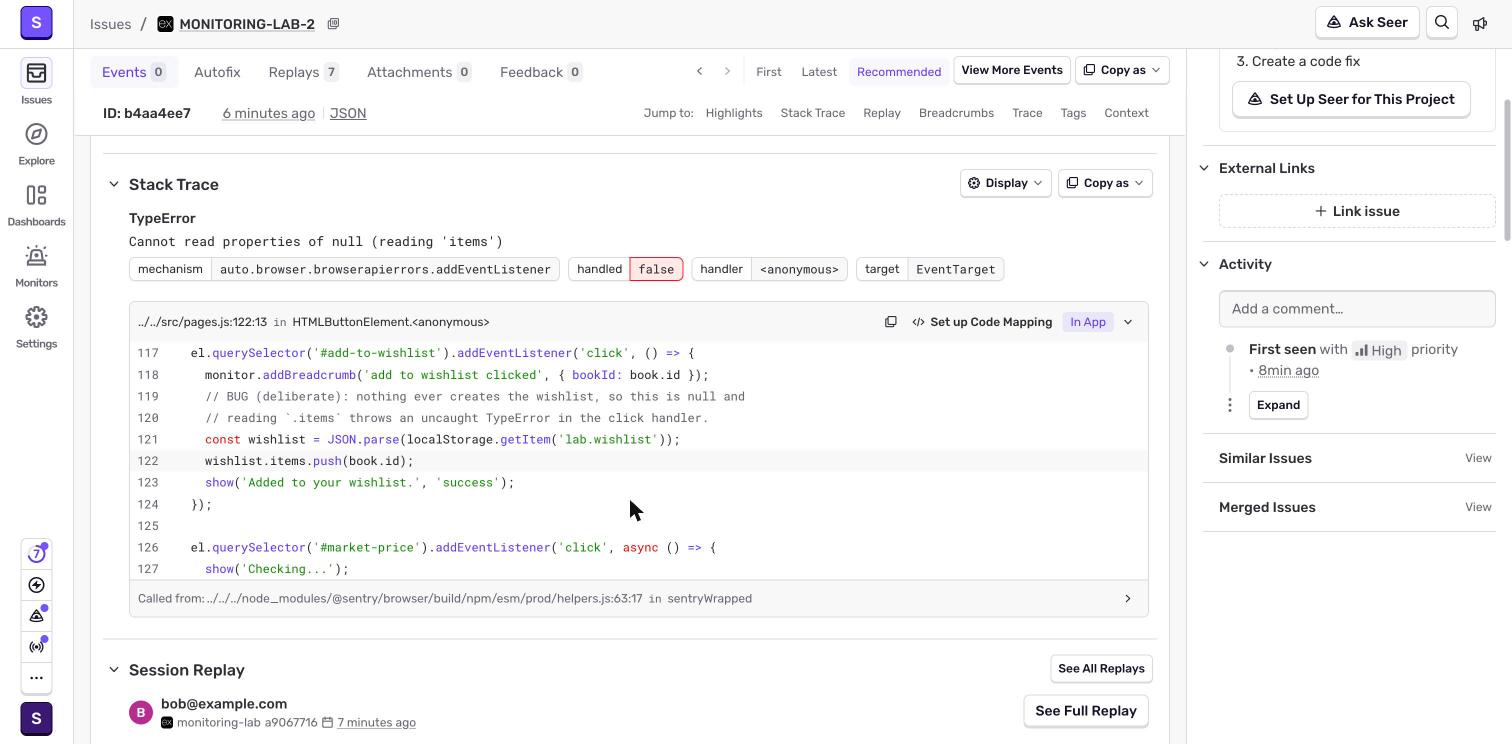Screen dimensions: 1512x744
Task: Collapse the Activity section
Action: (1204, 264)
